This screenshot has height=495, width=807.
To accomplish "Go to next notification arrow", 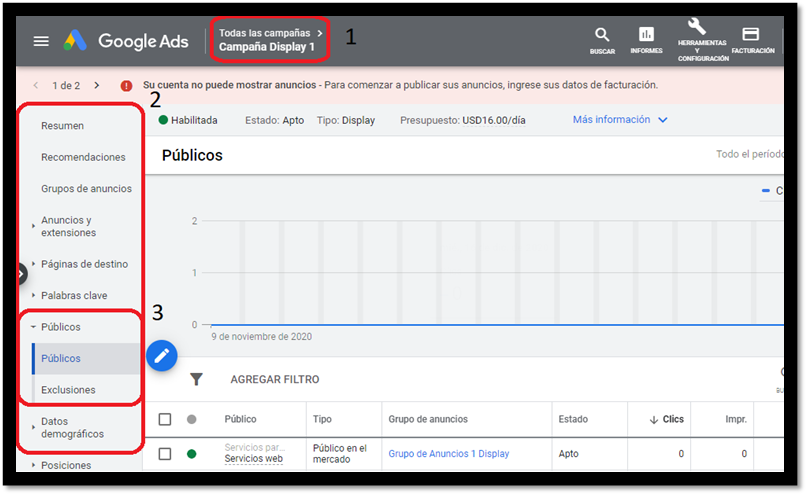I will (x=97, y=85).
